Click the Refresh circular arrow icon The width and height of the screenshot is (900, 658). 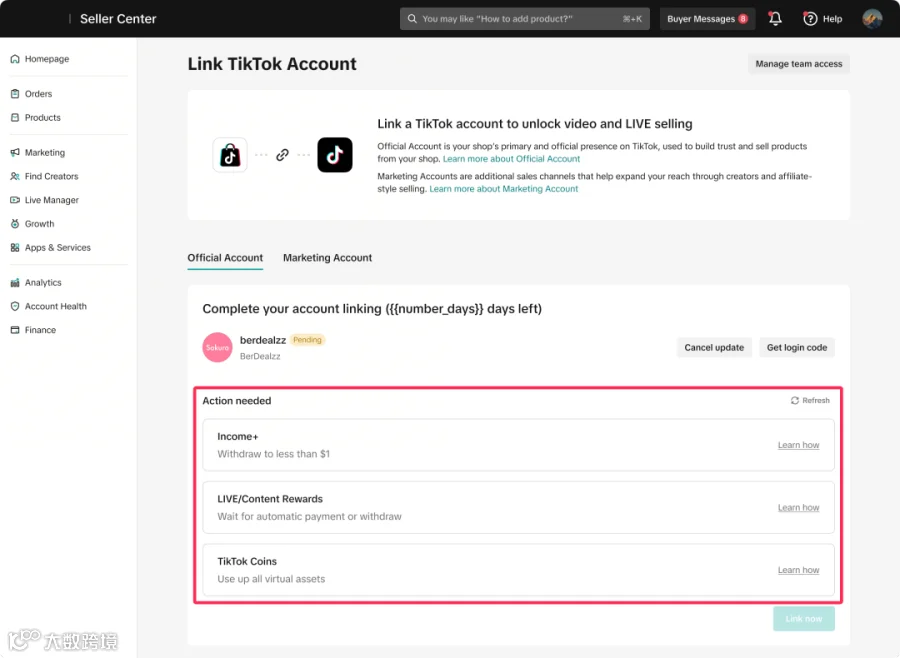pyautogui.click(x=795, y=400)
